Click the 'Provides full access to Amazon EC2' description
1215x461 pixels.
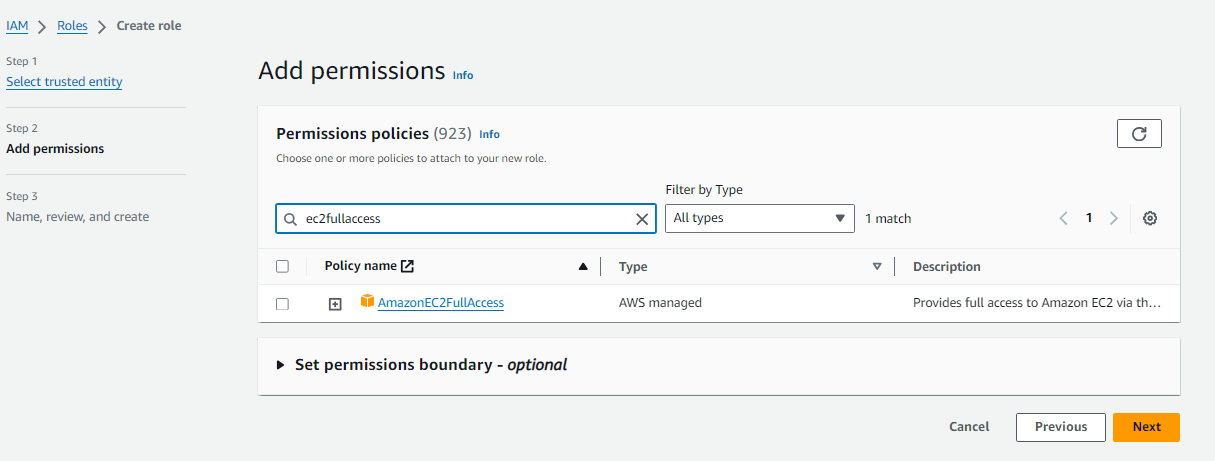point(1036,302)
